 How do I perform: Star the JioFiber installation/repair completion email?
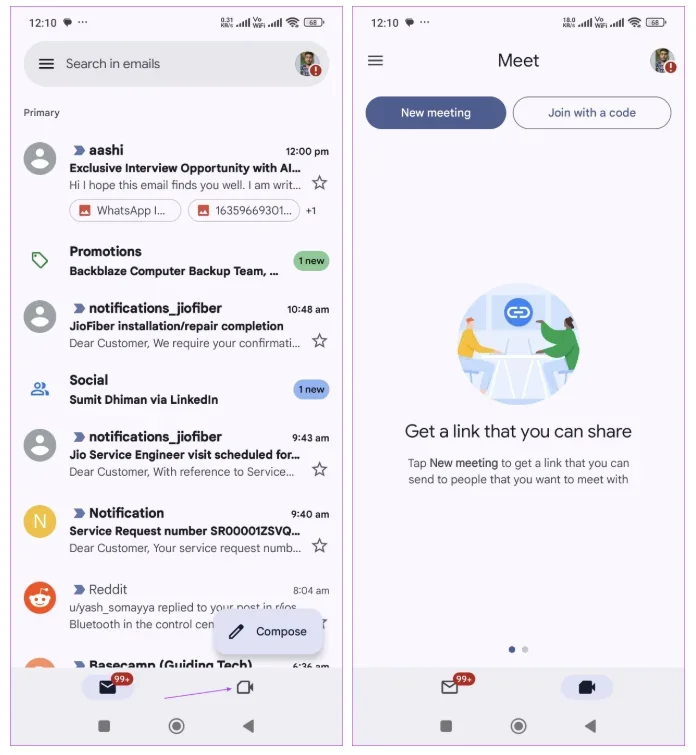(x=319, y=341)
